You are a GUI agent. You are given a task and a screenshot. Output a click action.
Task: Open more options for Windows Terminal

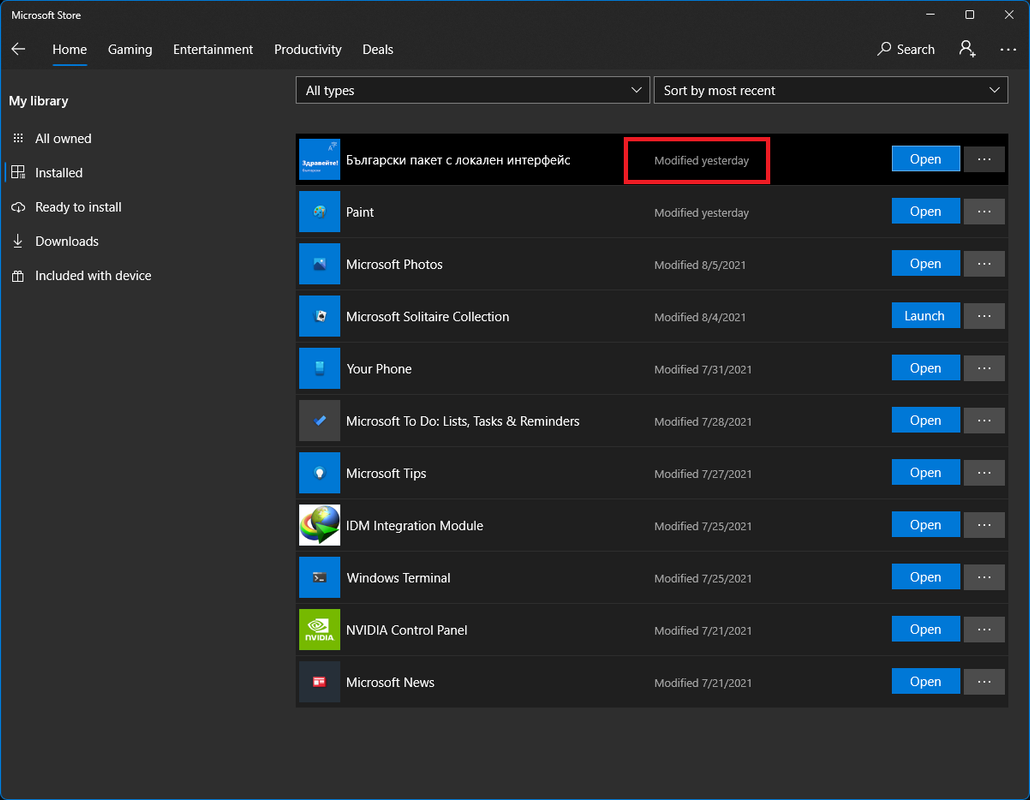[983, 577]
